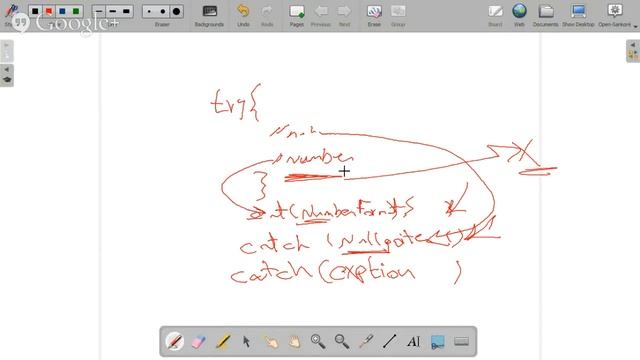Choose the arrow Selector tool

pyautogui.click(x=246, y=341)
